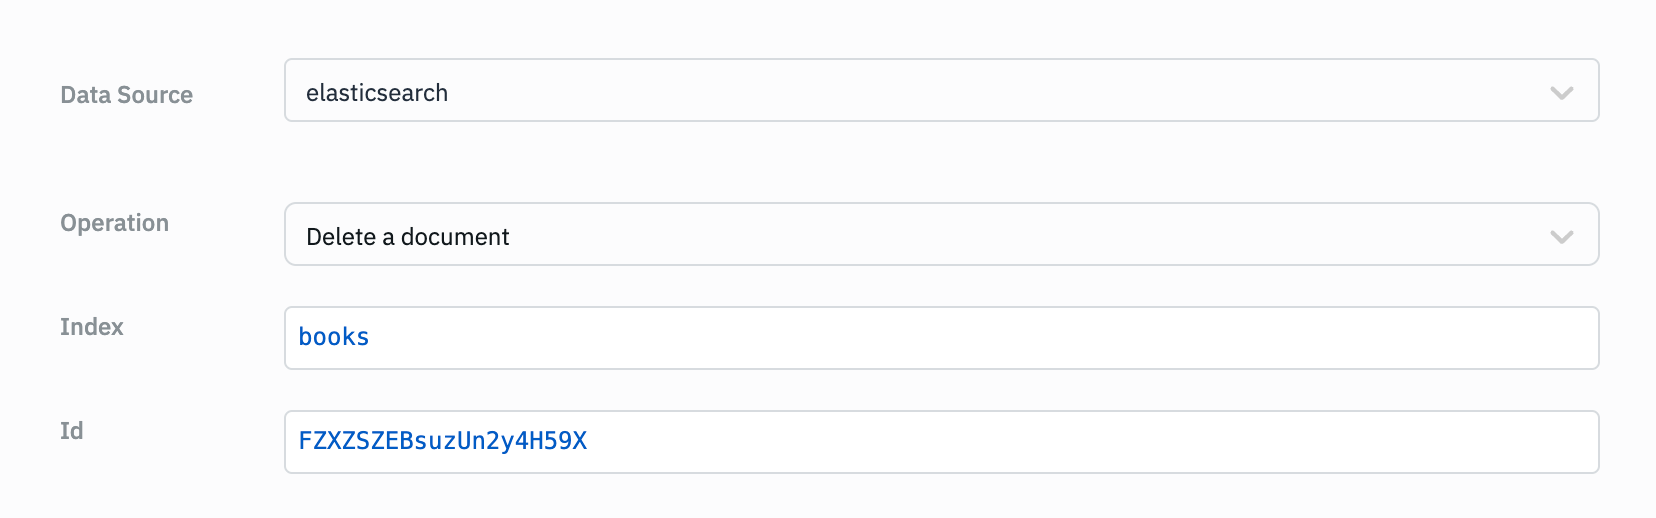Click empty space inside Index field
This screenshot has height=518, width=1656.
coord(1000,338)
